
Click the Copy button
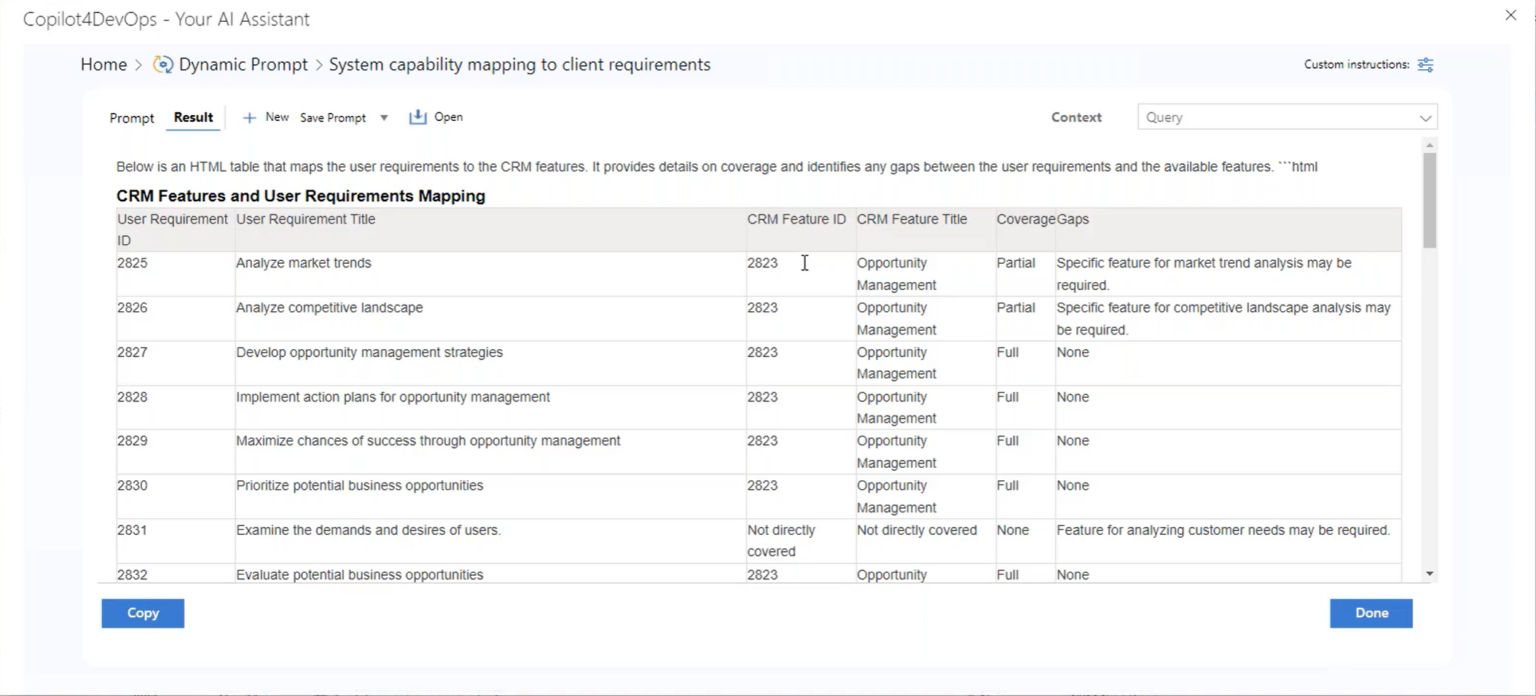[142, 613]
